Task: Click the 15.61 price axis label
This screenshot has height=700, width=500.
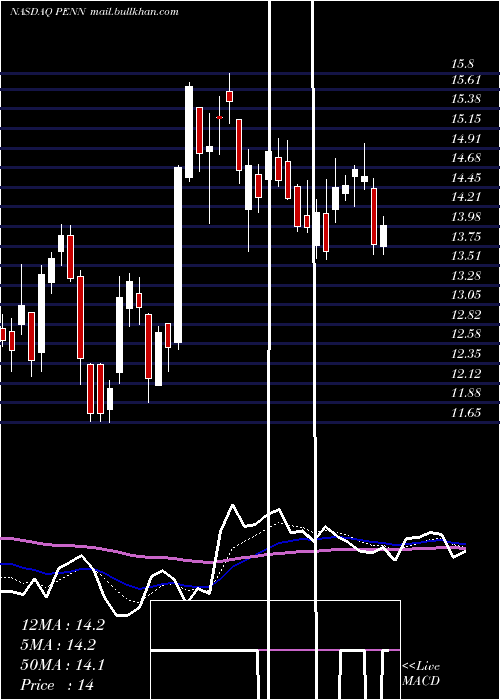Action: [x=466, y=80]
